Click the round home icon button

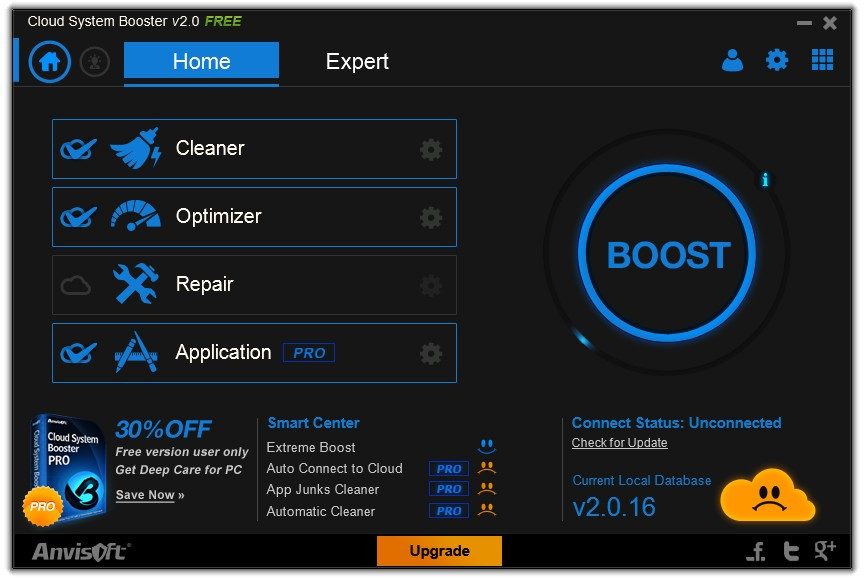coord(50,61)
